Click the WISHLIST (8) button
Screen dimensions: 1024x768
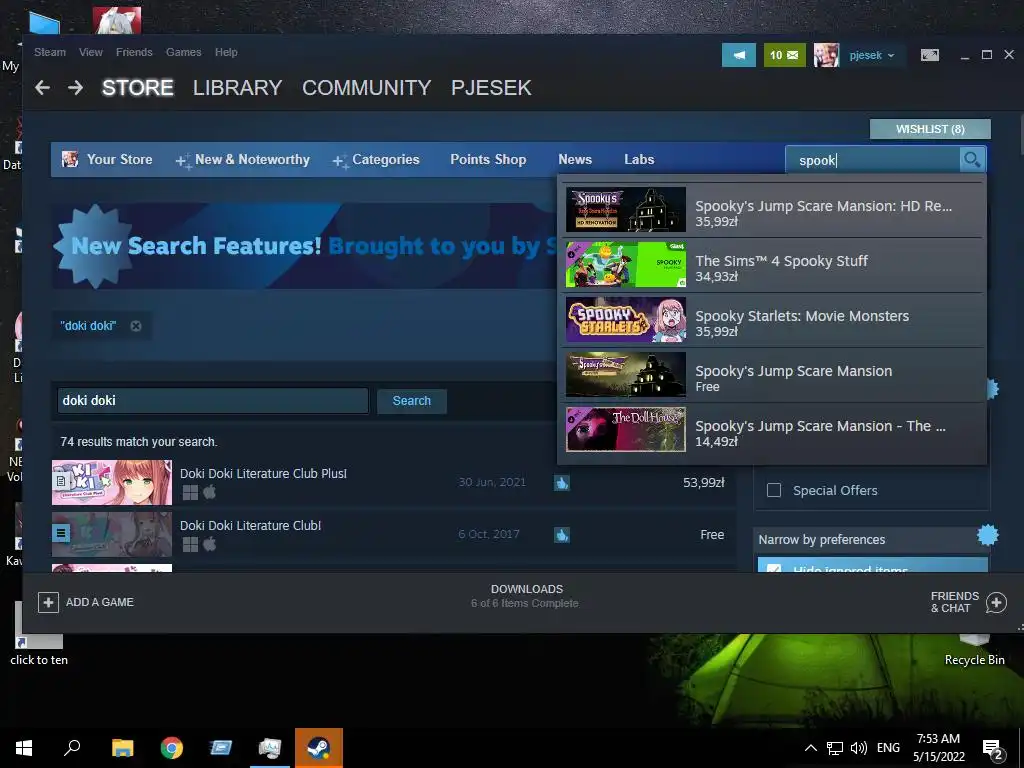(x=930, y=129)
